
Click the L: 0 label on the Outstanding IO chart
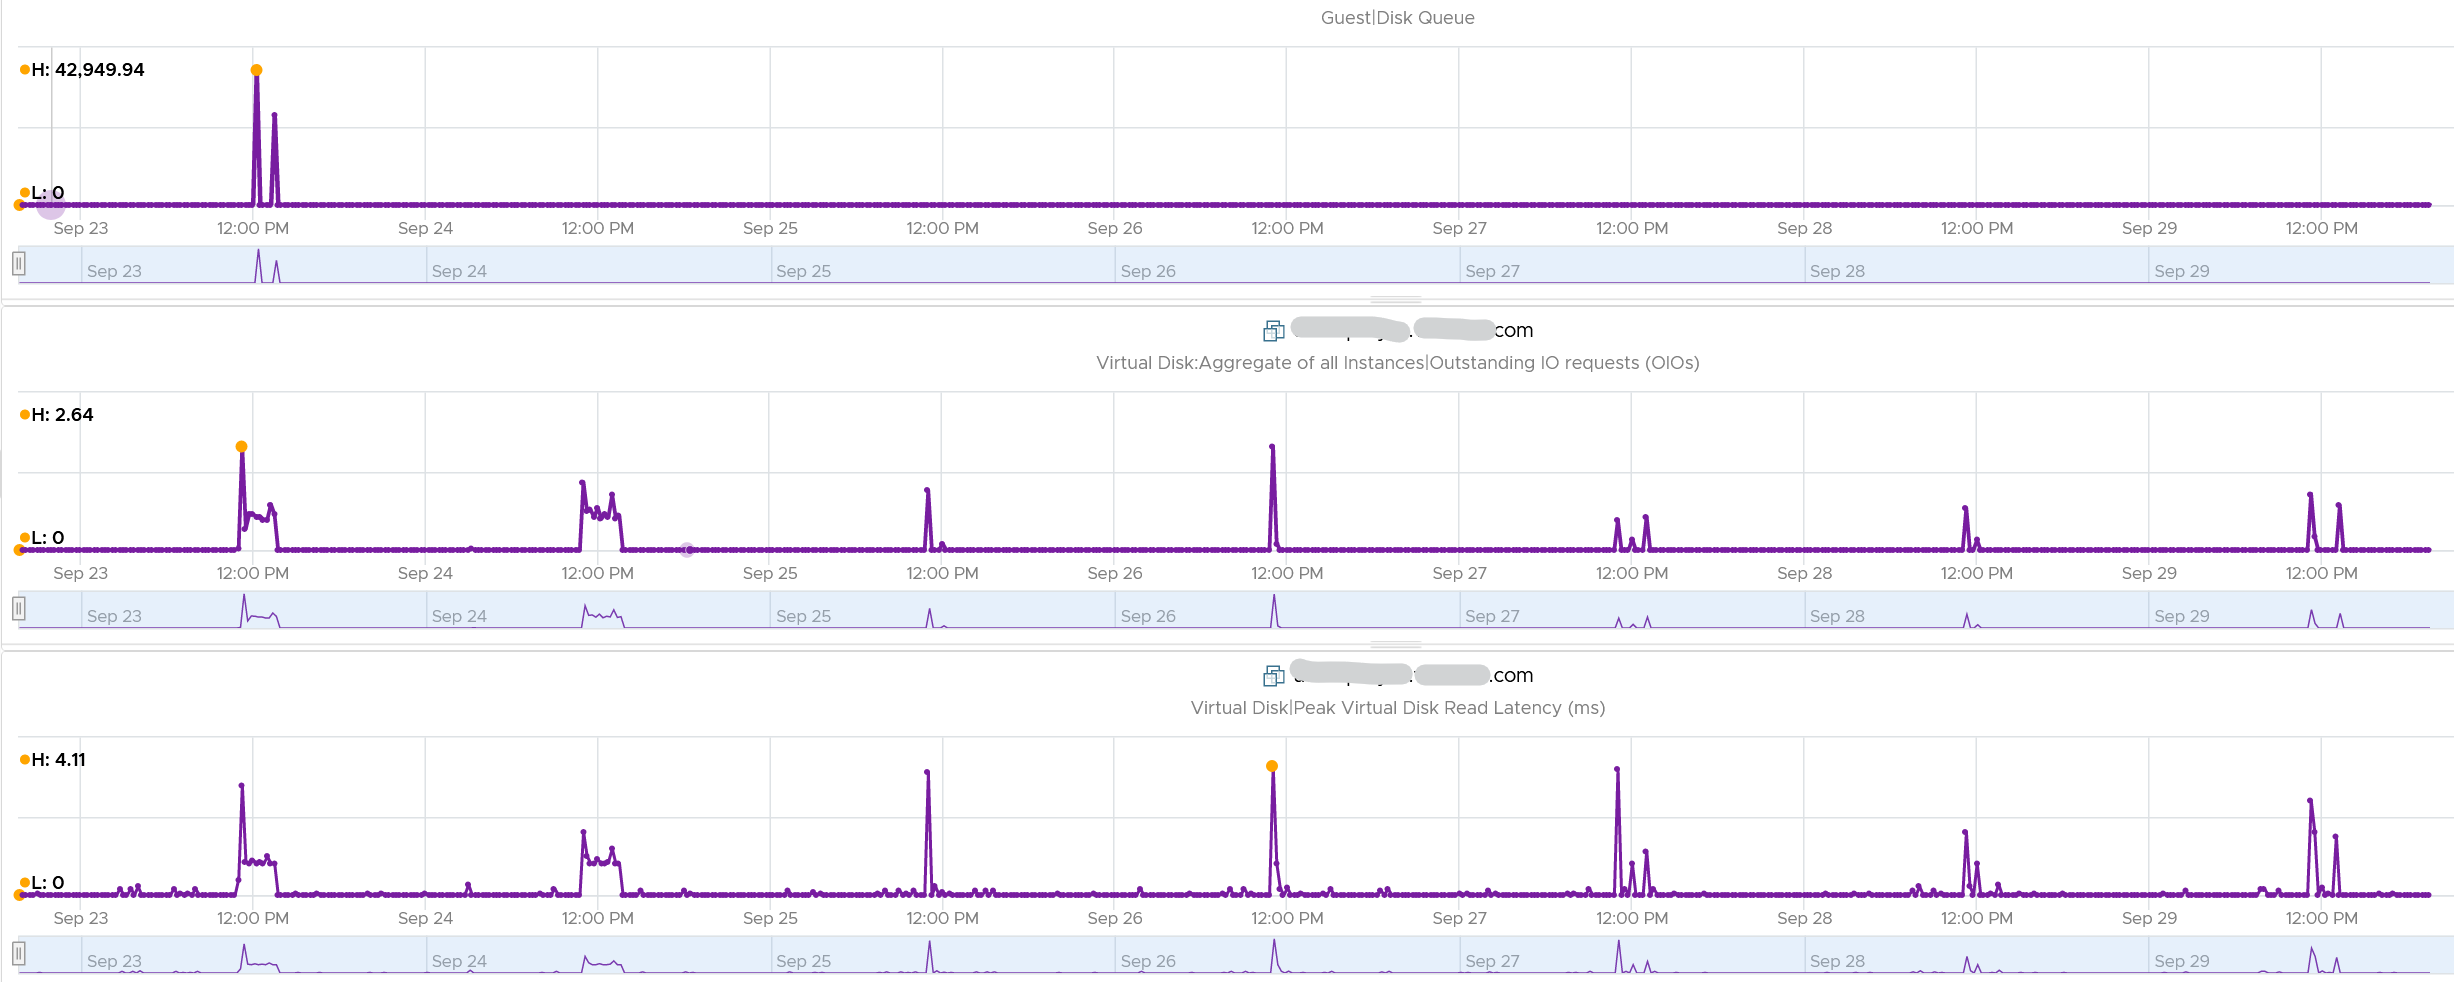(x=47, y=538)
